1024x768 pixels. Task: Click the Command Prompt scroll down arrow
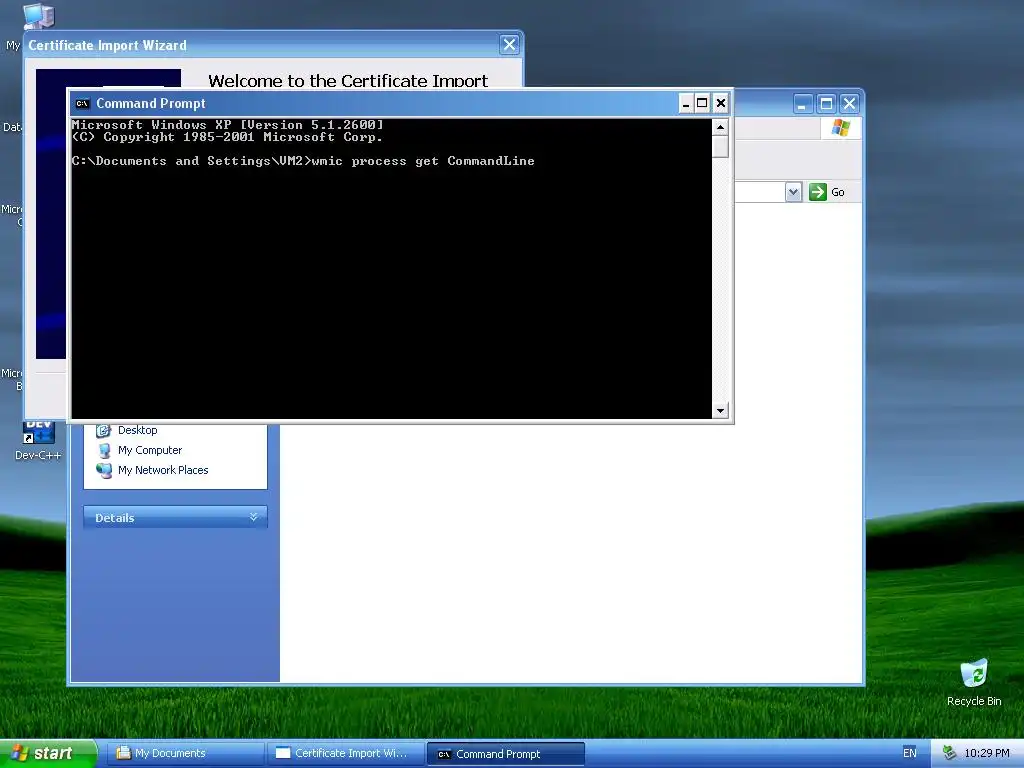pos(720,411)
